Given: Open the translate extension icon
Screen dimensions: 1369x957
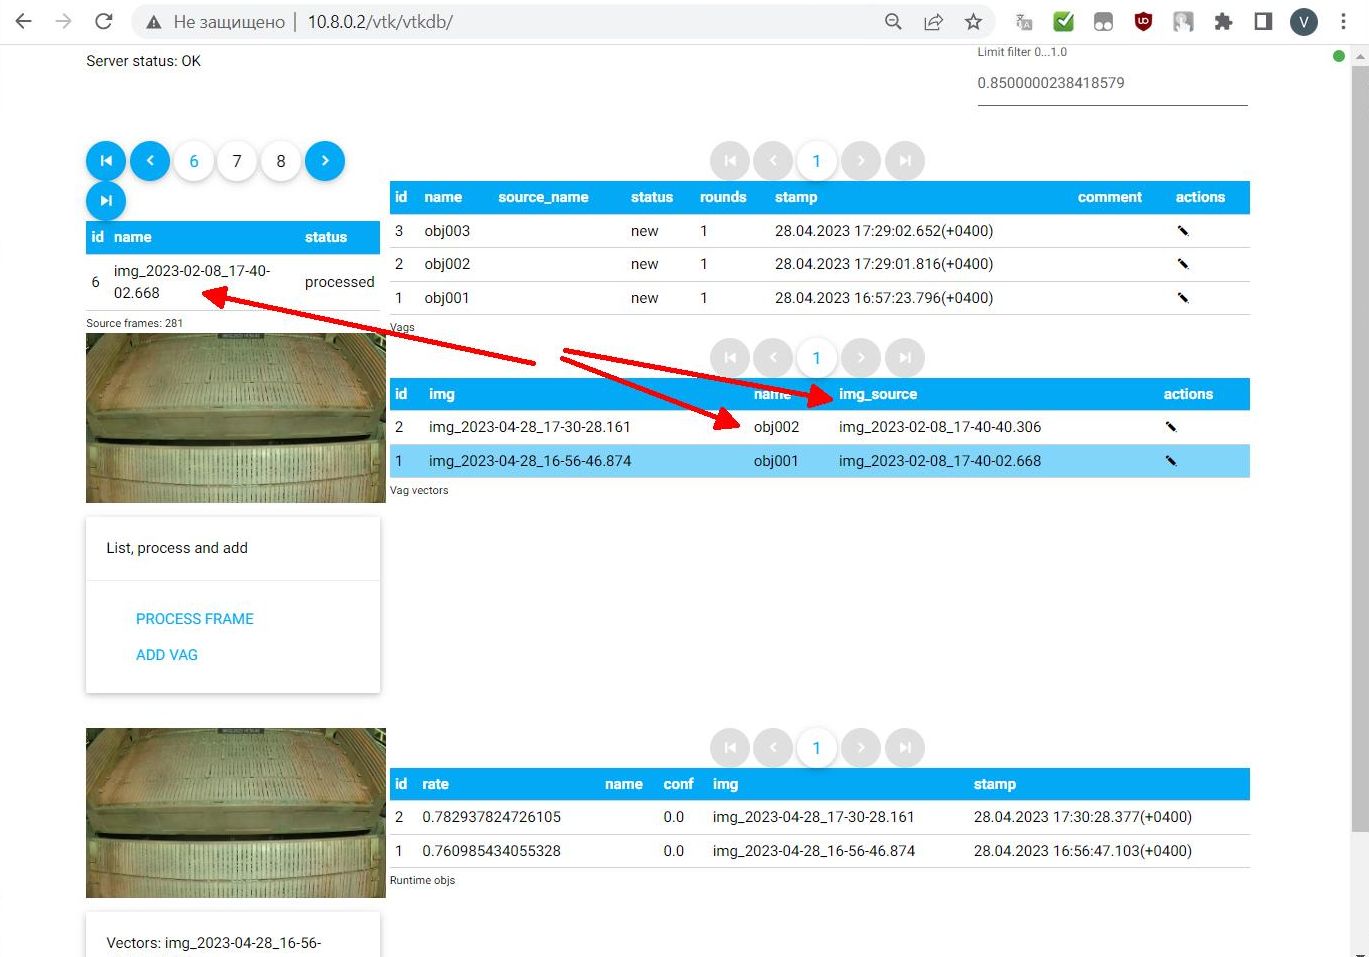Looking at the screenshot, I should tap(1024, 22).
